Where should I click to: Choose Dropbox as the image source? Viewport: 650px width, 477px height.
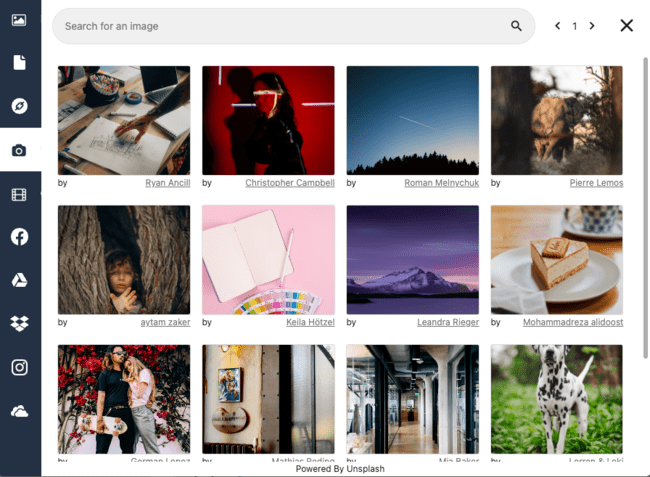tap(19, 324)
